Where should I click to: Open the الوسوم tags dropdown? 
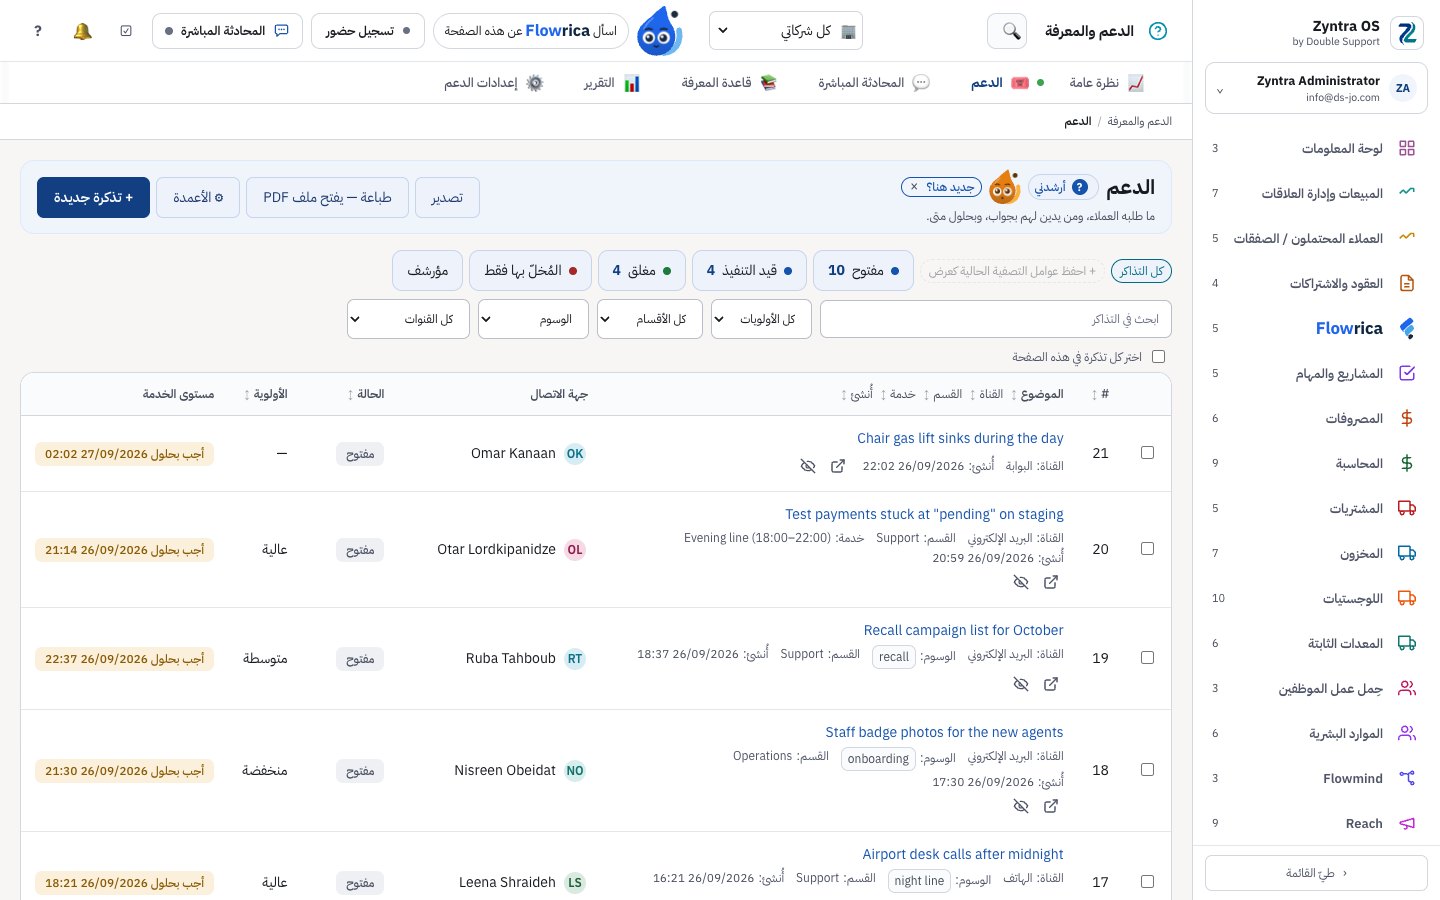pos(533,319)
